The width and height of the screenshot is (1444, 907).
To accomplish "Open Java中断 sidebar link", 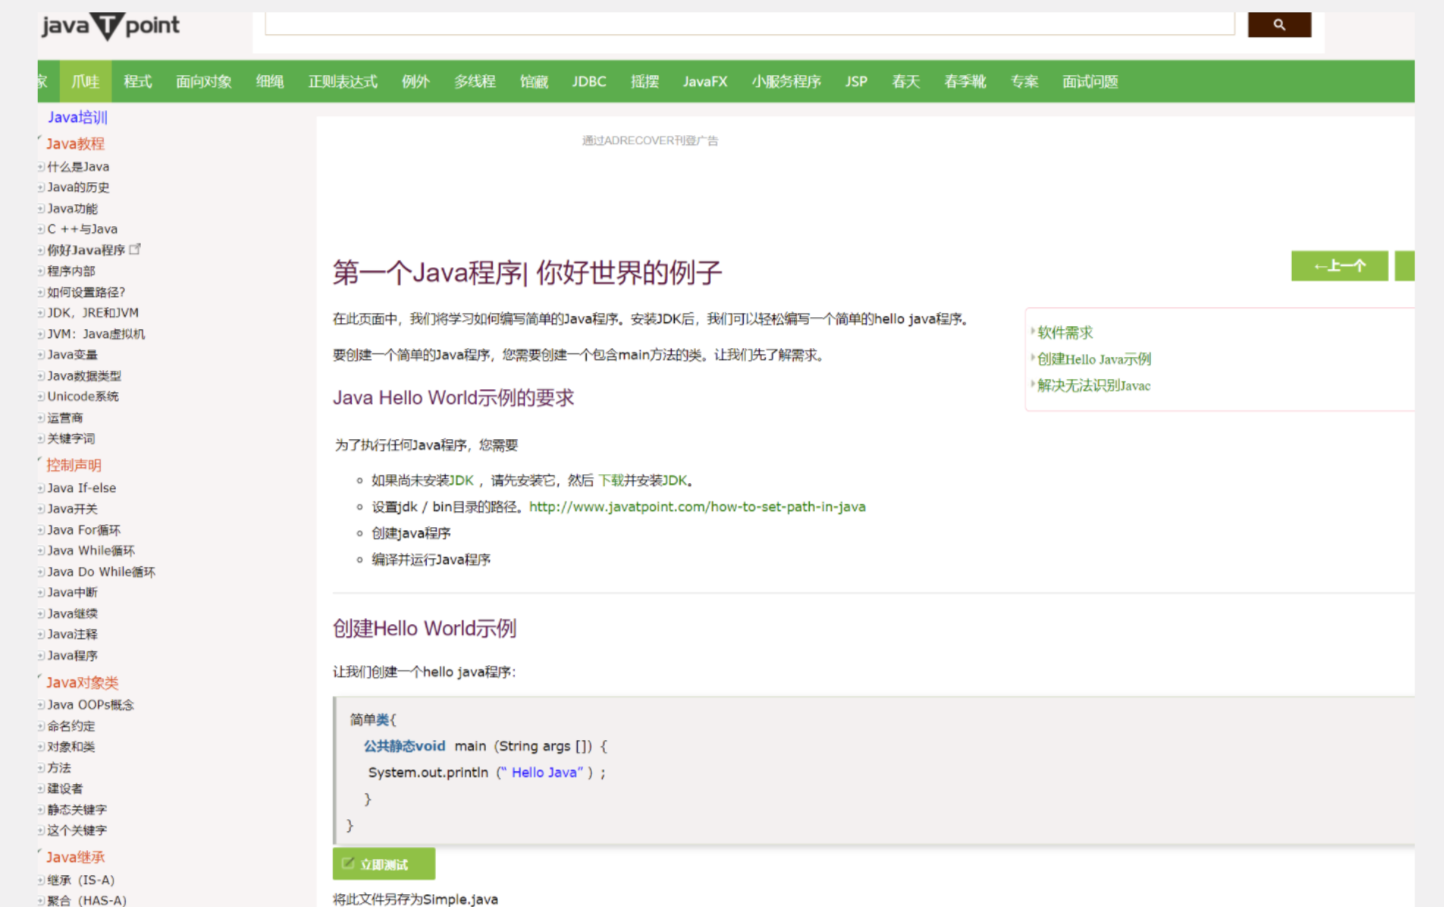I will pyautogui.click(x=72, y=593).
